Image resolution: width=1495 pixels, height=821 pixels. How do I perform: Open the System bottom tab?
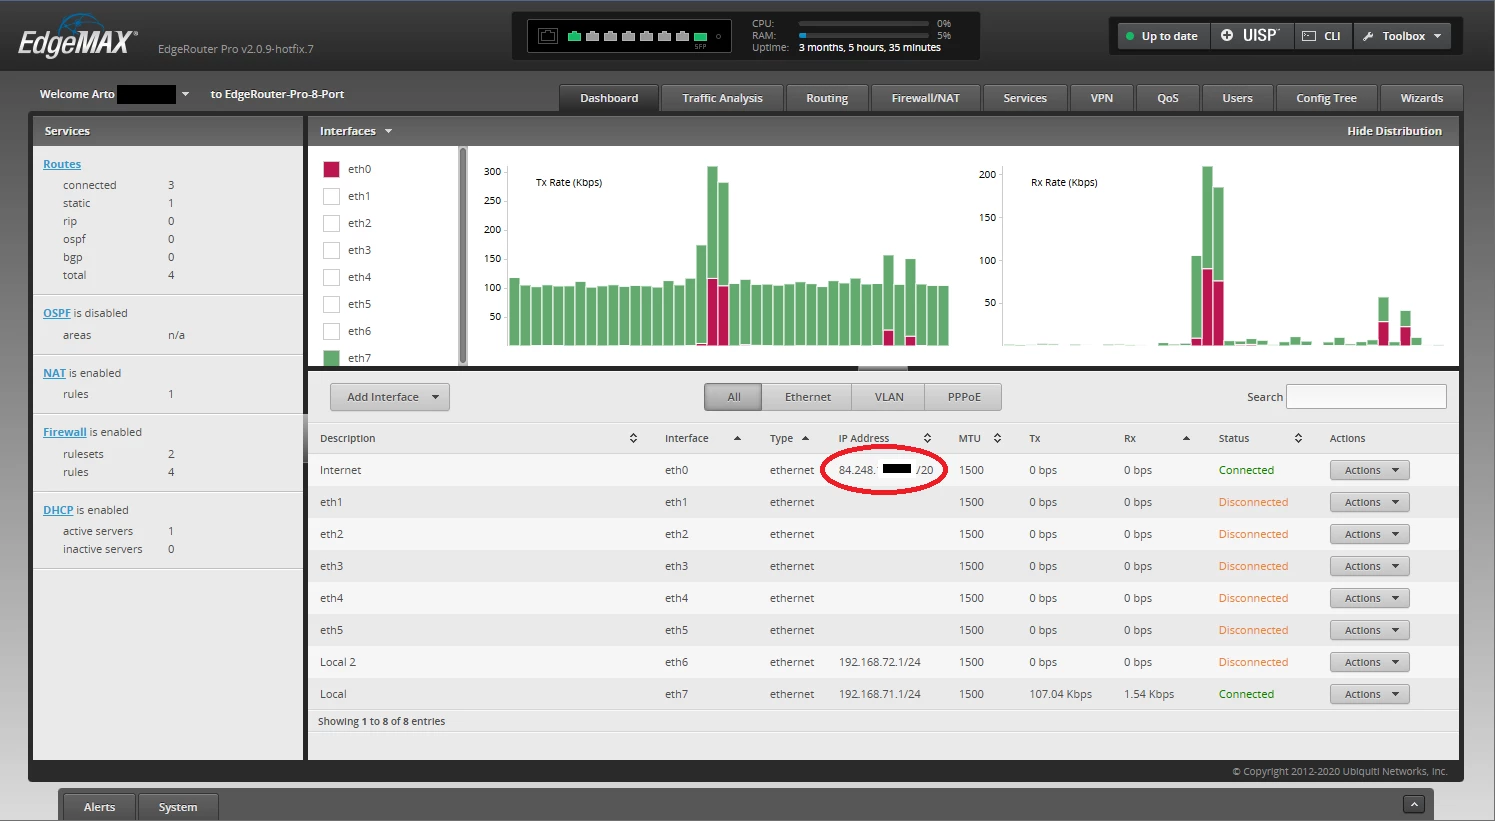(178, 807)
